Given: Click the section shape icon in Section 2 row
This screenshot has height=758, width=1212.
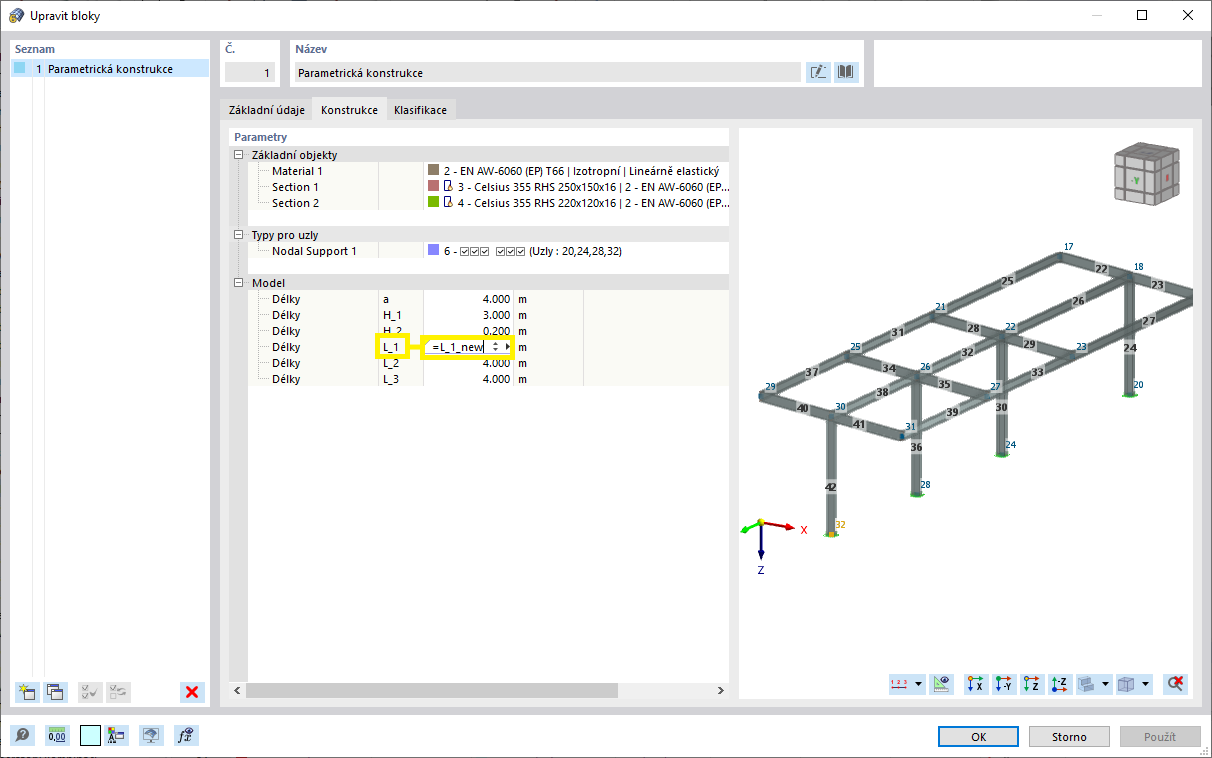Looking at the screenshot, I should click(x=449, y=203).
